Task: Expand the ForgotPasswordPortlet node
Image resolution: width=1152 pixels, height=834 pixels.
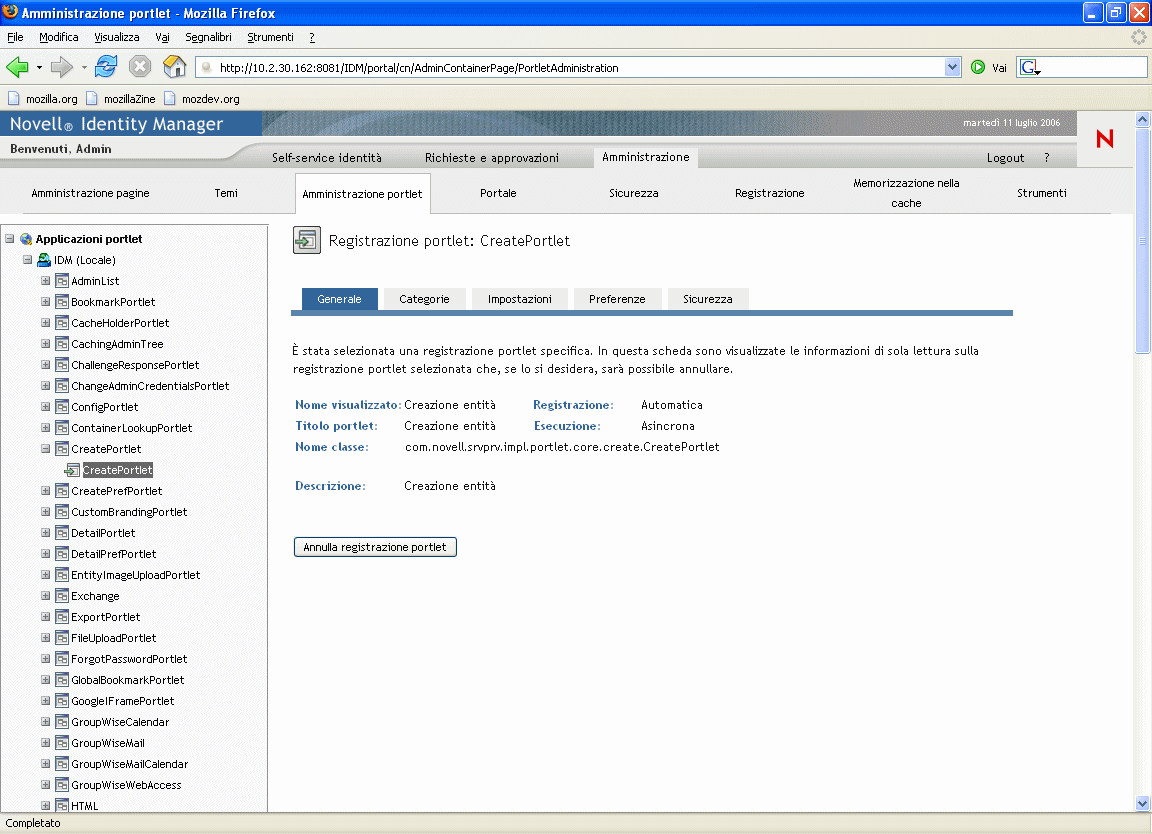Action: (x=46, y=659)
